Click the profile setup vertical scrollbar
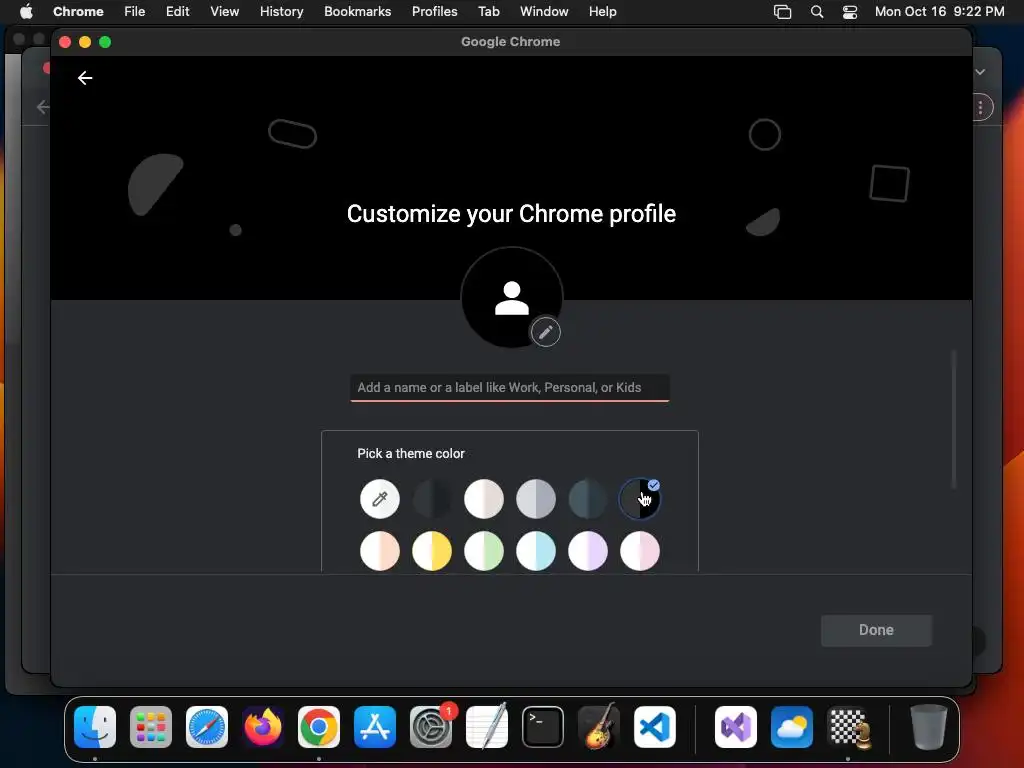Image resolution: width=1024 pixels, height=768 pixels. (953, 419)
